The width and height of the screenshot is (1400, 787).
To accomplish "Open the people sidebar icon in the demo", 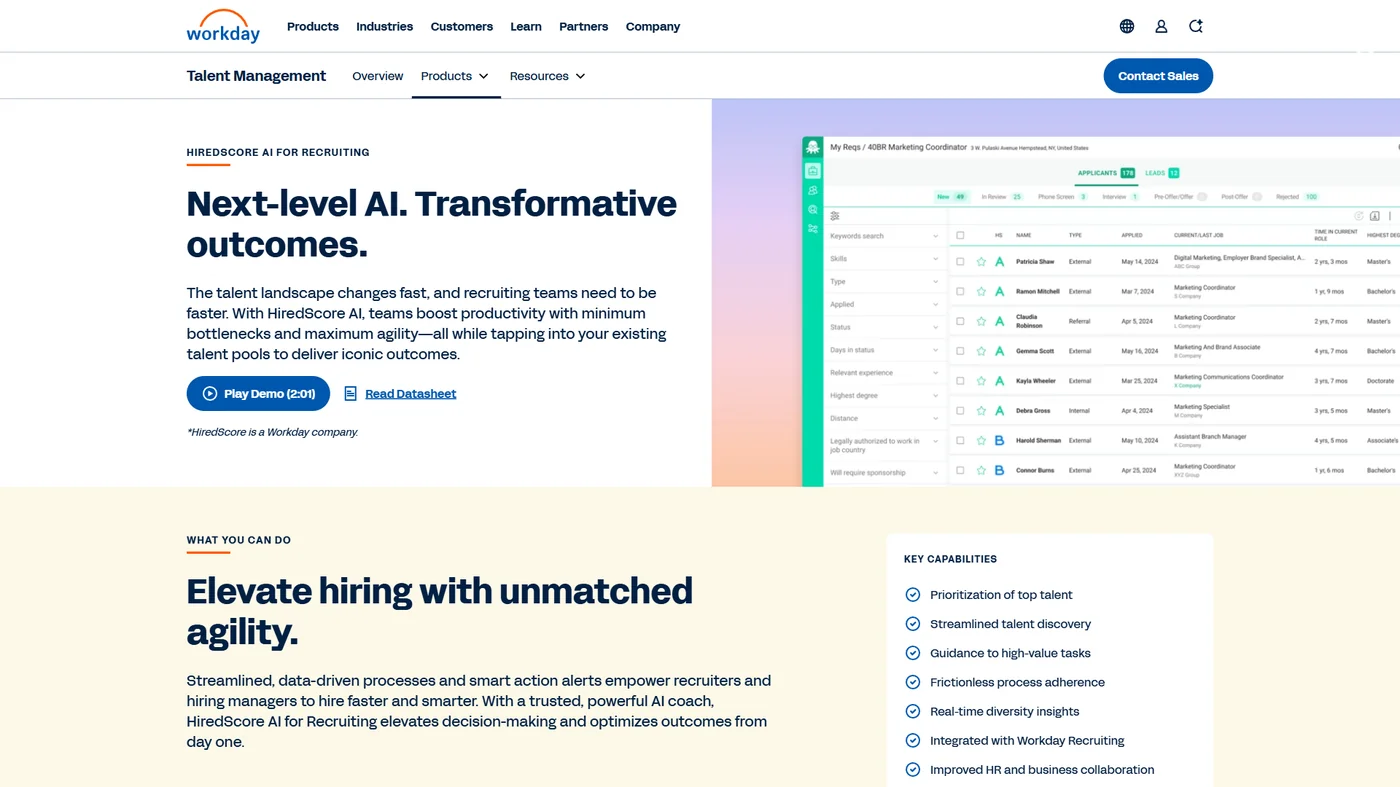I will click(812, 190).
